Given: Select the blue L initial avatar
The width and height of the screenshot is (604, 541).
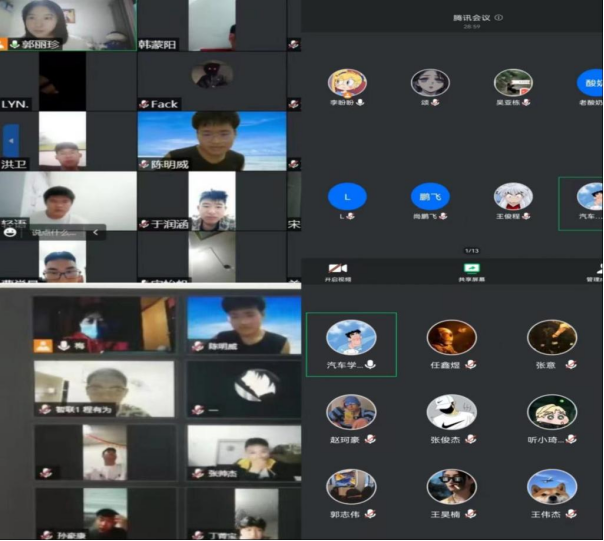Looking at the screenshot, I should [347, 197].
